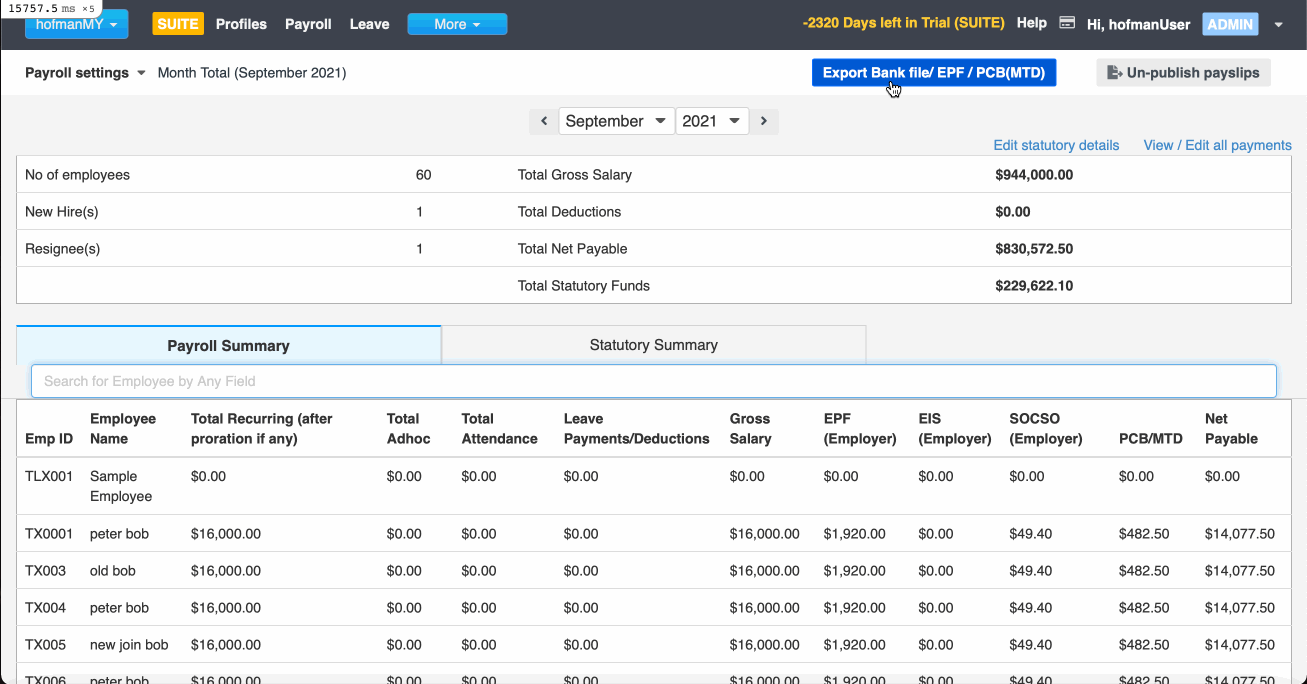
Task: Select new join bob employee name
Action: pyautogui.click(x=129, y=645)
